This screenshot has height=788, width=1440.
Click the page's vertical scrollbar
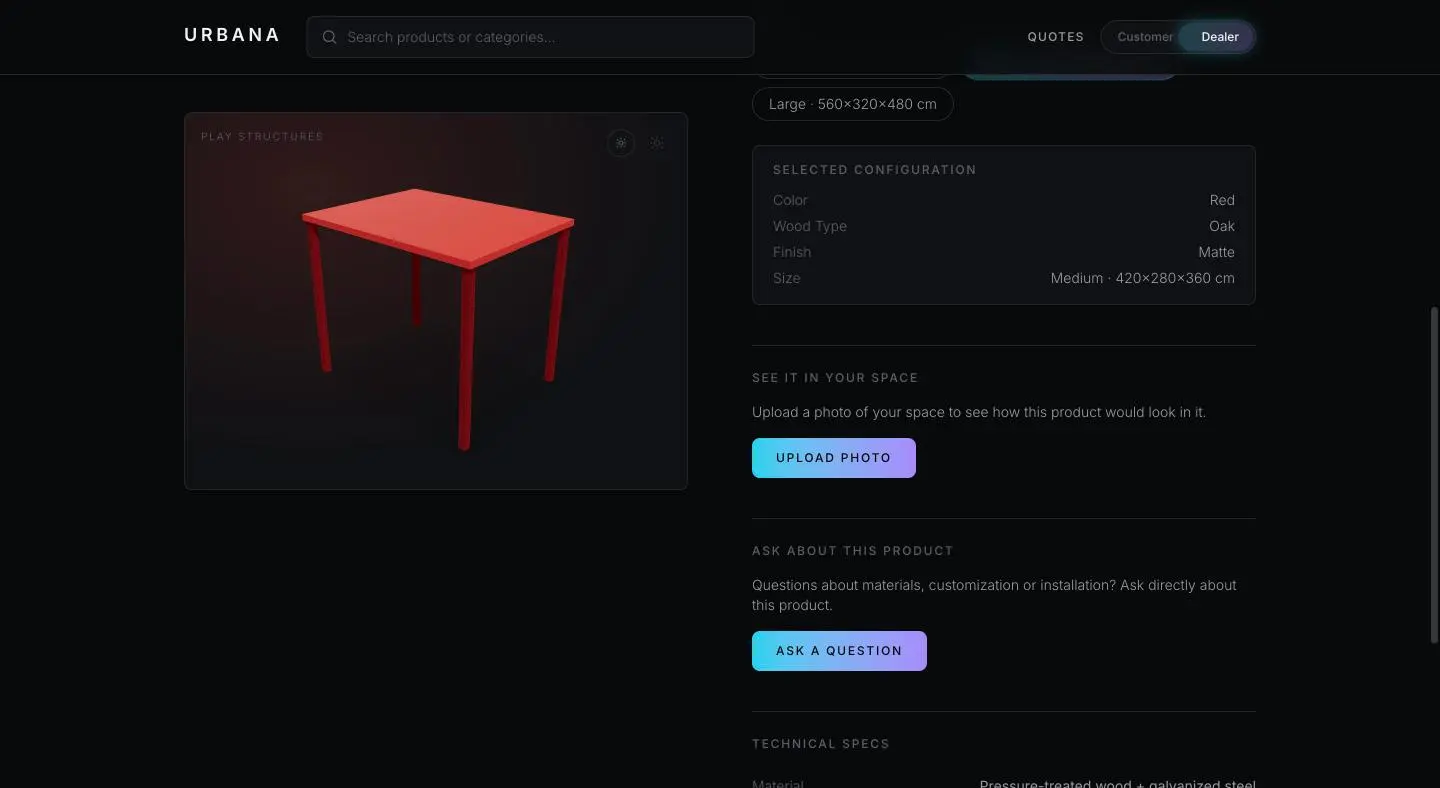click(1435, 475)
